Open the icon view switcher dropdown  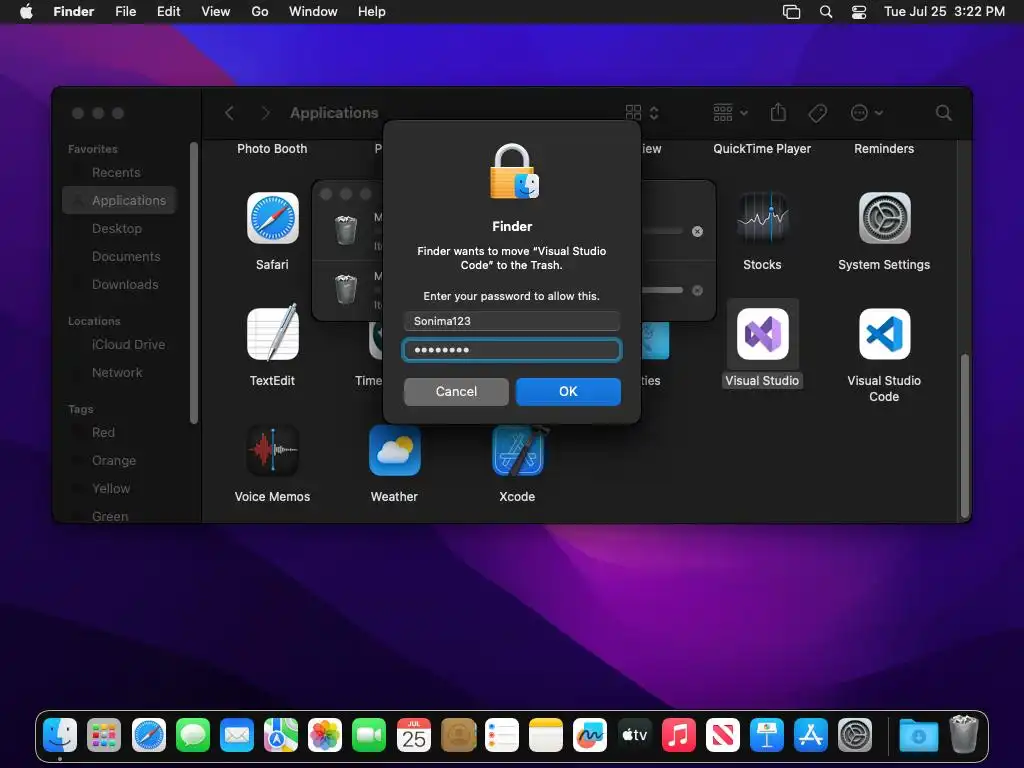pyautogui.click(x=642, y=113)
